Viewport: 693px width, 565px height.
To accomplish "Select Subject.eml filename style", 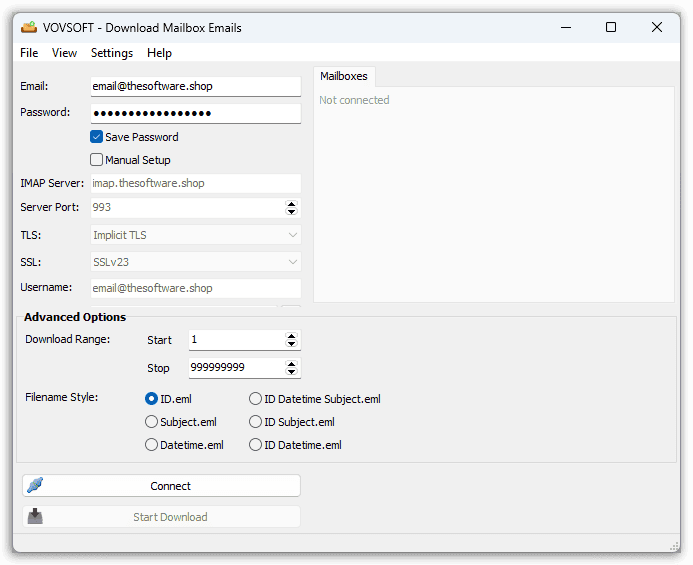I will [151, 422].
